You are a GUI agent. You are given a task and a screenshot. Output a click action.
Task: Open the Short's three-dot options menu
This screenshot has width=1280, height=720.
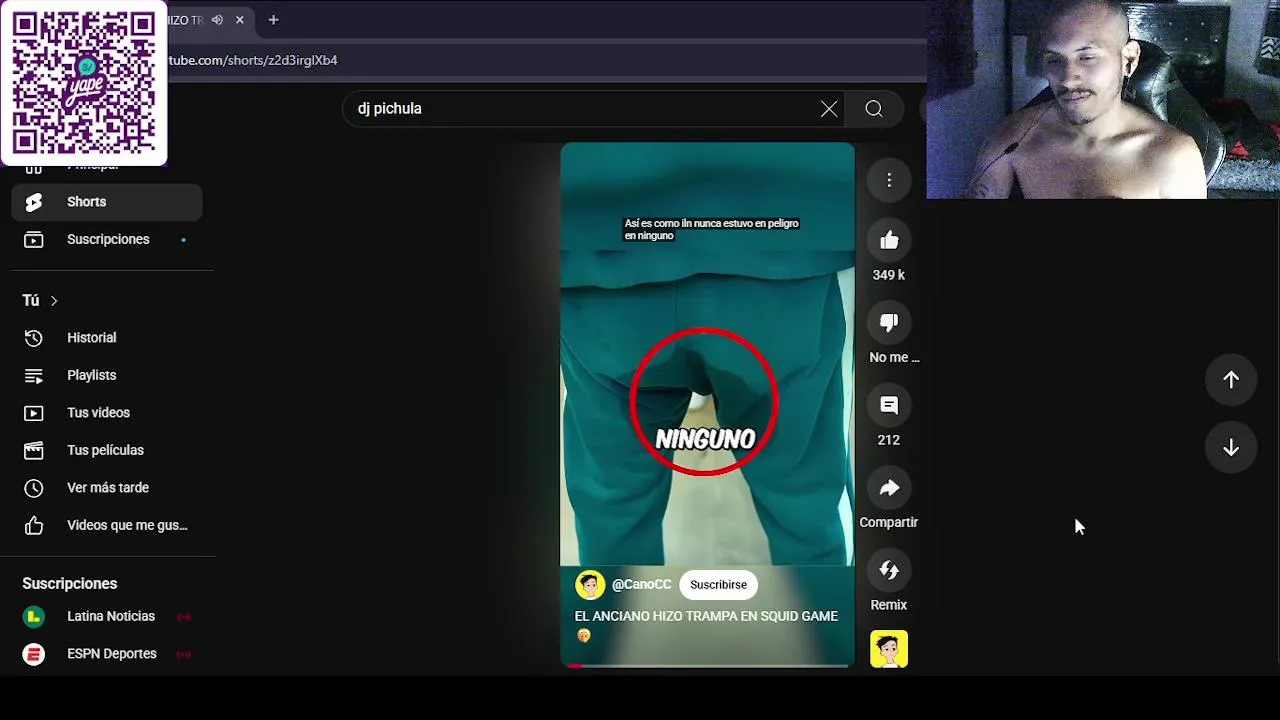pos(889,180)
